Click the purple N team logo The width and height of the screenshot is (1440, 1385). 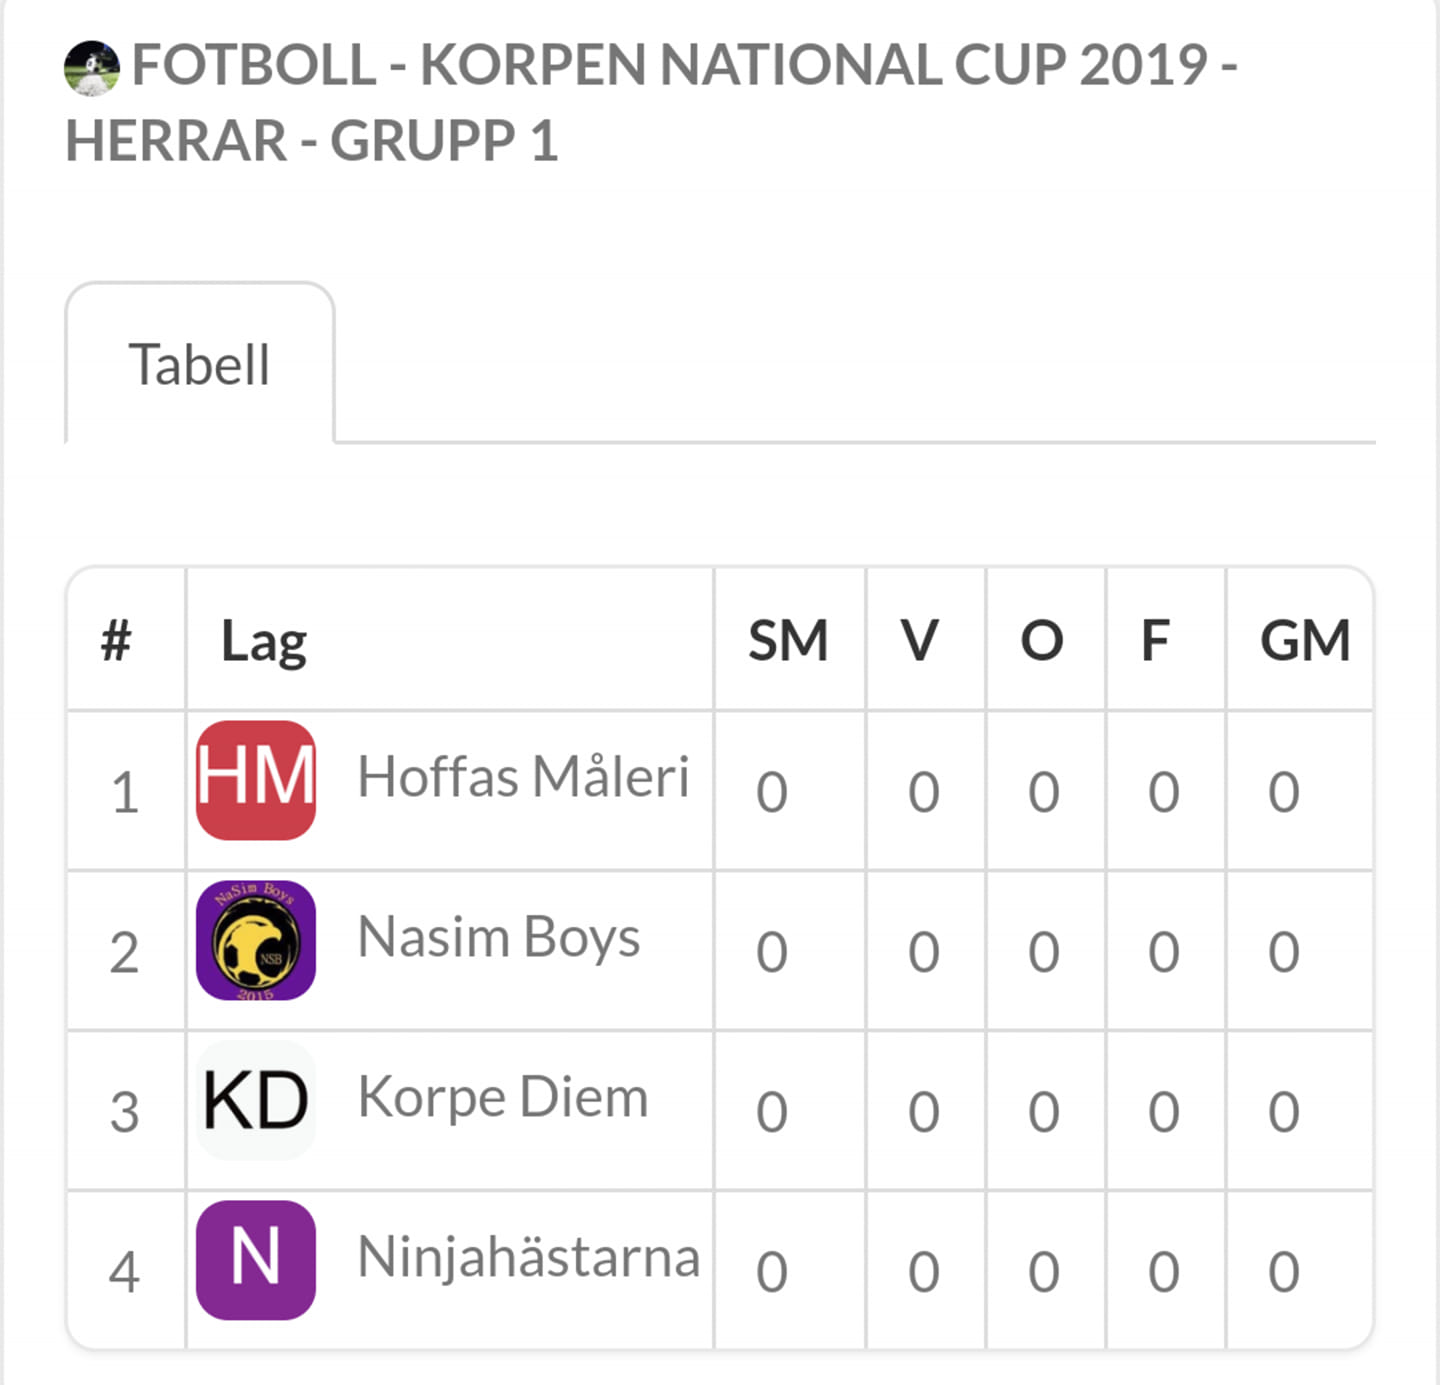tap(256, 1260)
